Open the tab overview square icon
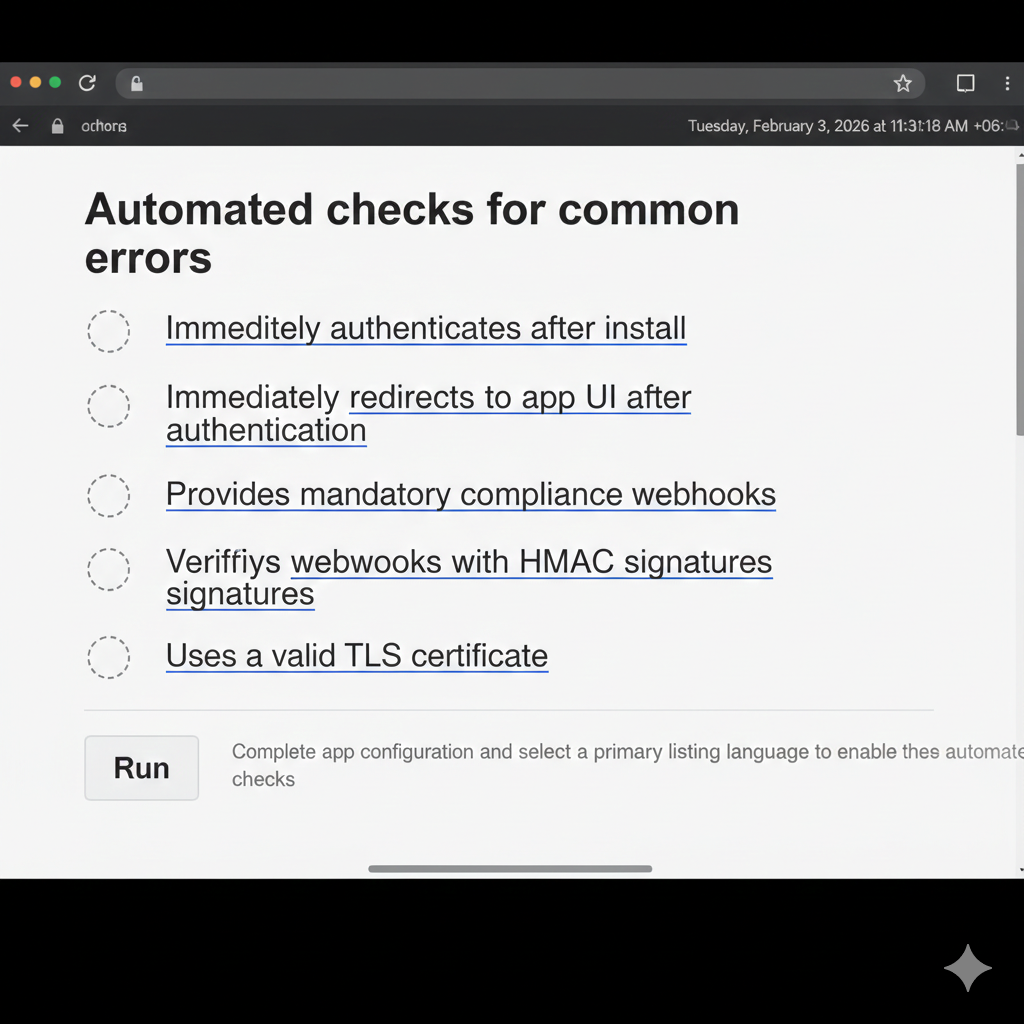1024x1024 pixels. (x=965, y=84)
